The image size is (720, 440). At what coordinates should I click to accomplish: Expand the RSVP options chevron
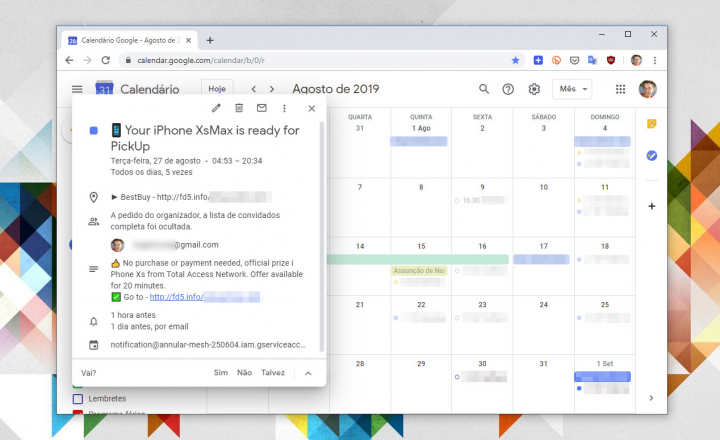coord(308,373)
